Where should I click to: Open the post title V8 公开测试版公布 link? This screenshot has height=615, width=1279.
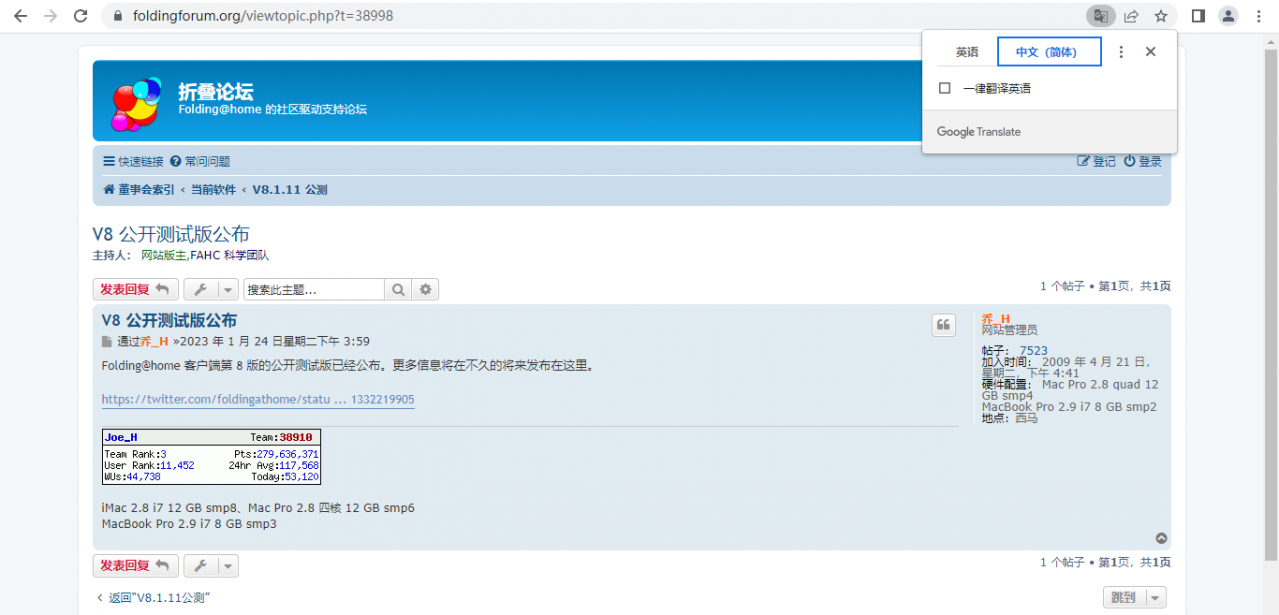[x=170, y=320]
